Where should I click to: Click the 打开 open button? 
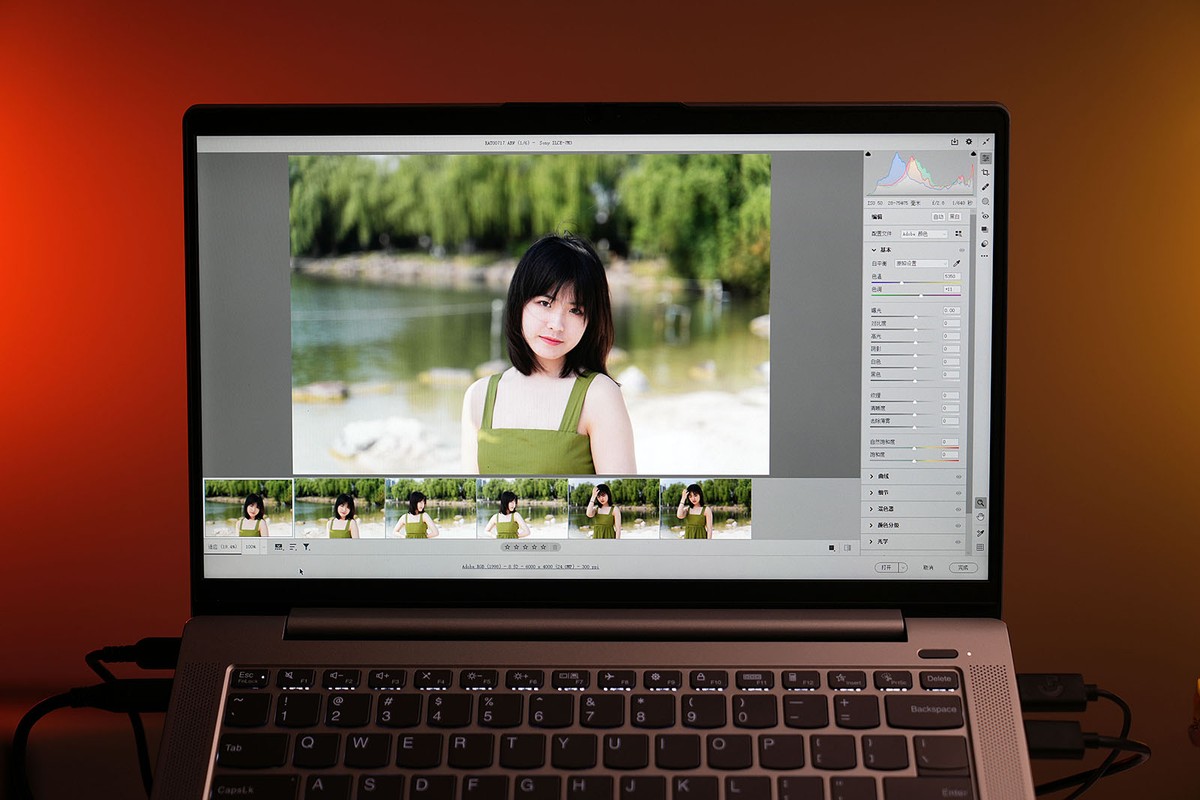[887, 567]
